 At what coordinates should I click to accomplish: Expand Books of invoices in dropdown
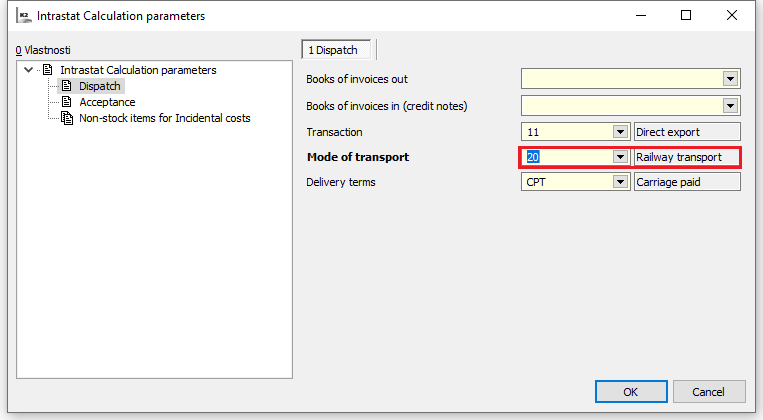pos(730,105)
